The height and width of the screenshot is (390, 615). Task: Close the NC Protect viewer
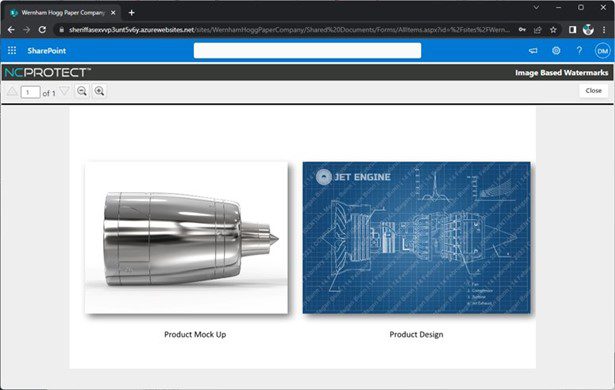click(593, 91)
